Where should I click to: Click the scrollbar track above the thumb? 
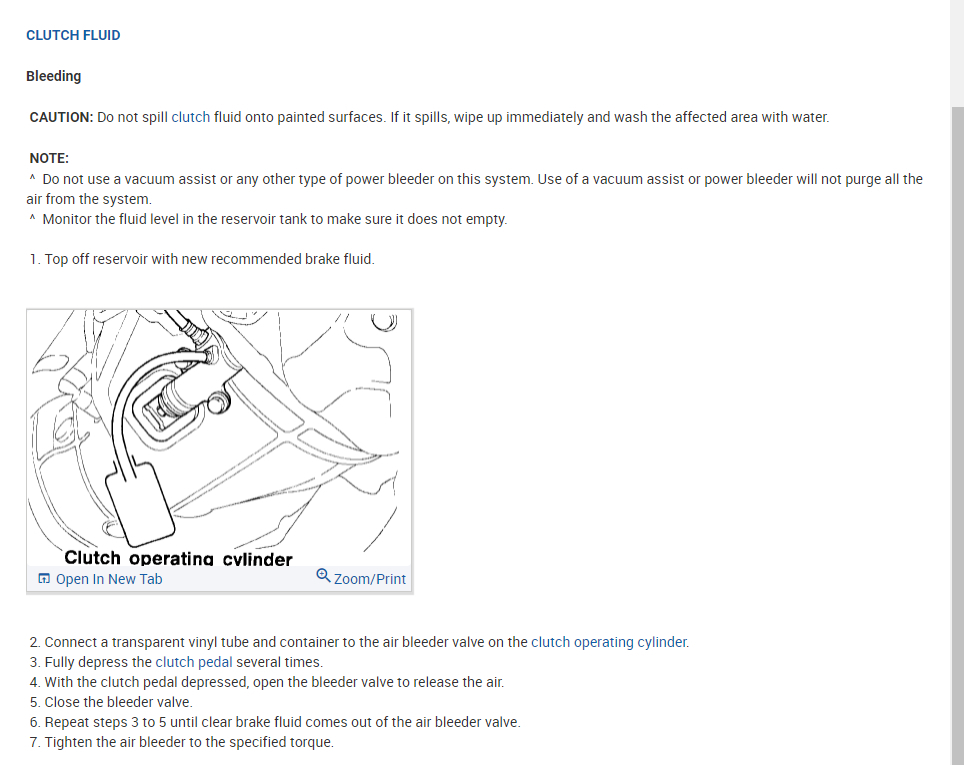click(957, 53)
